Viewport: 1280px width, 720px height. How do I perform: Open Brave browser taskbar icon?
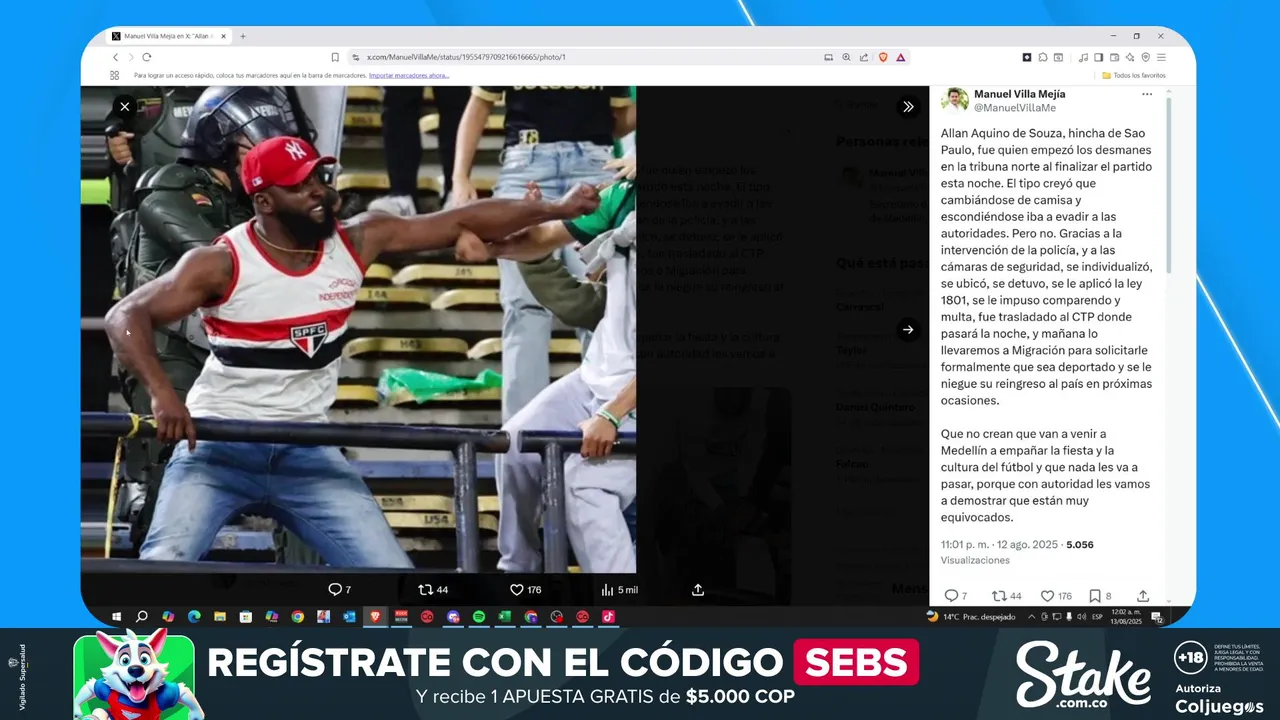pos(376,617)
